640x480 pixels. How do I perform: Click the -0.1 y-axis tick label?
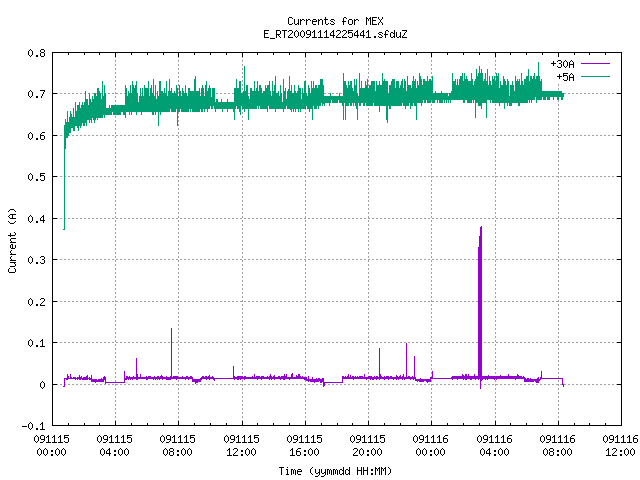click(33, 426)
